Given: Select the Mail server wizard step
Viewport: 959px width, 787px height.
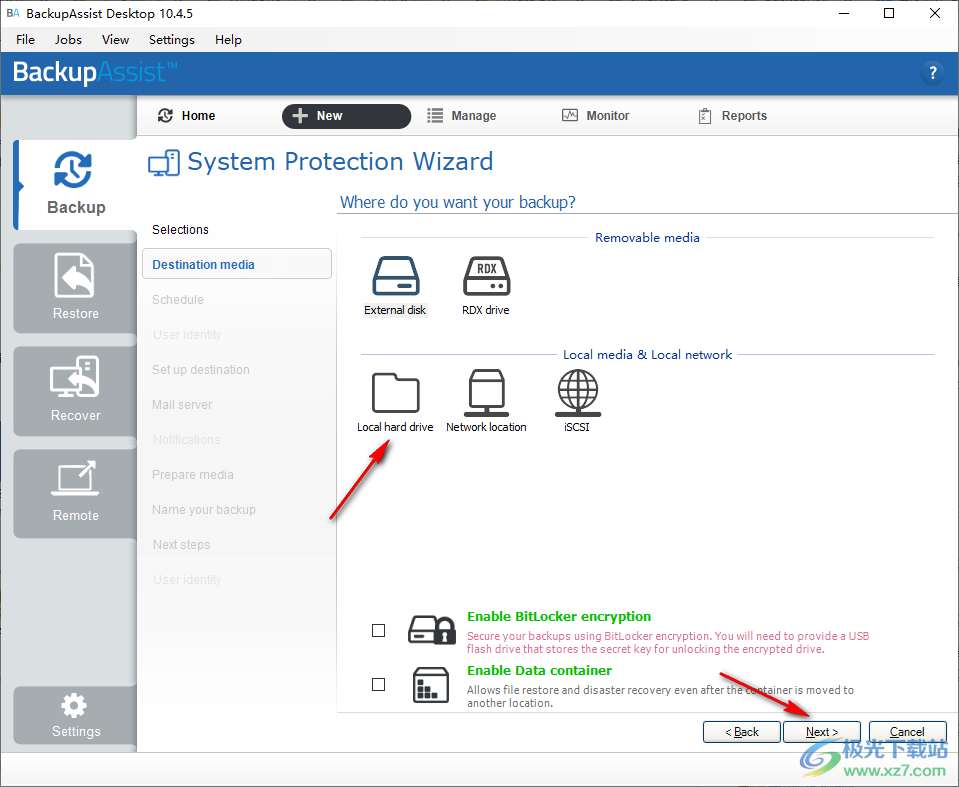Looking at the screenshot, I should click(x=182, y=404).
